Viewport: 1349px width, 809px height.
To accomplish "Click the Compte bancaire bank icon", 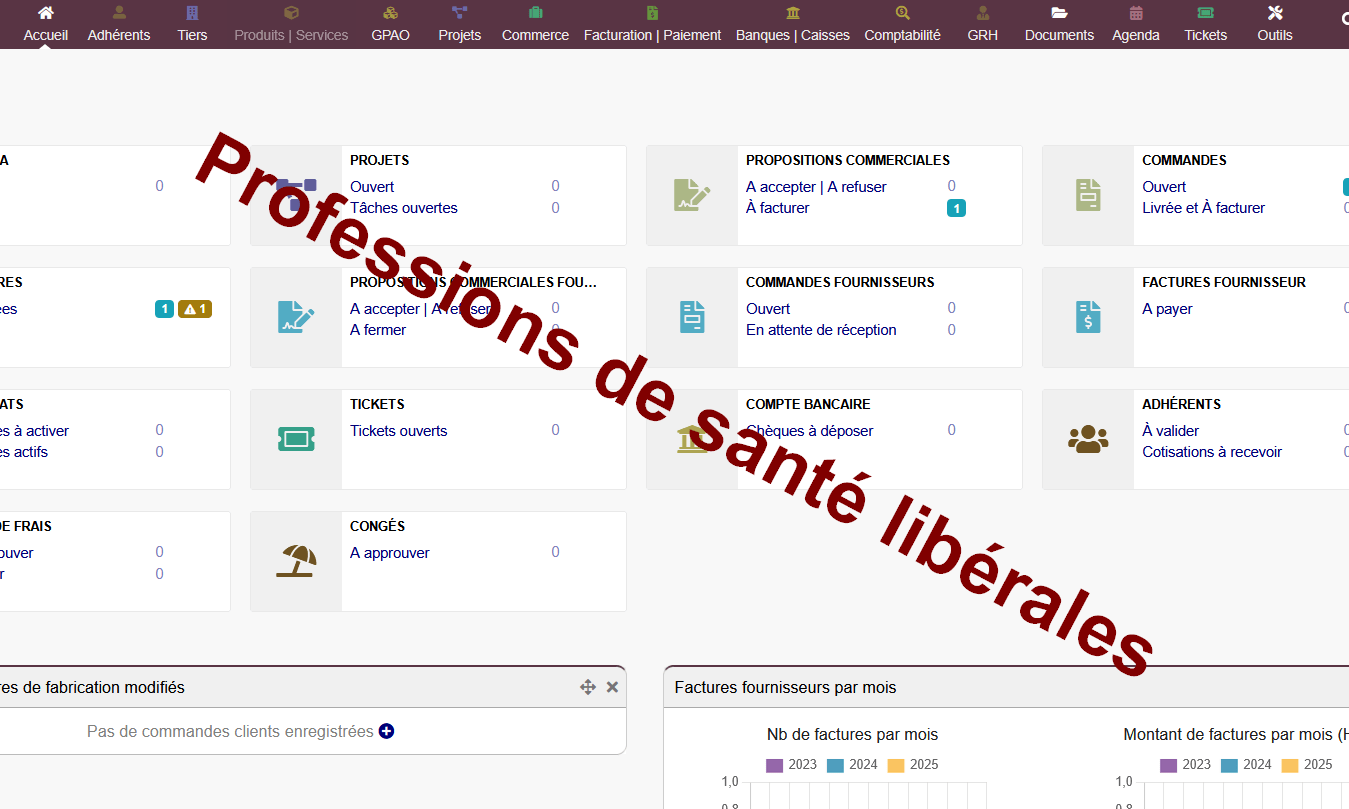I will pyautogui.click(x=692, y=439).
